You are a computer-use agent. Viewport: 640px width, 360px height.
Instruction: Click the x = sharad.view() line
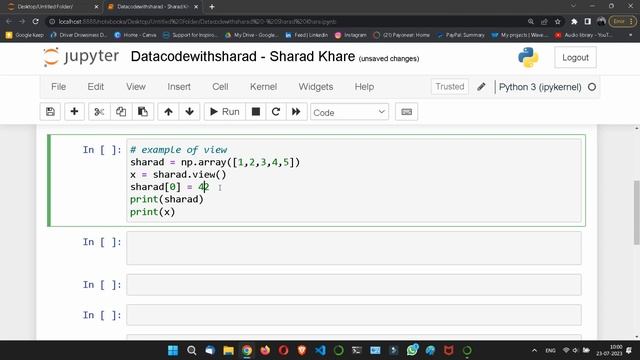(178, 175)
